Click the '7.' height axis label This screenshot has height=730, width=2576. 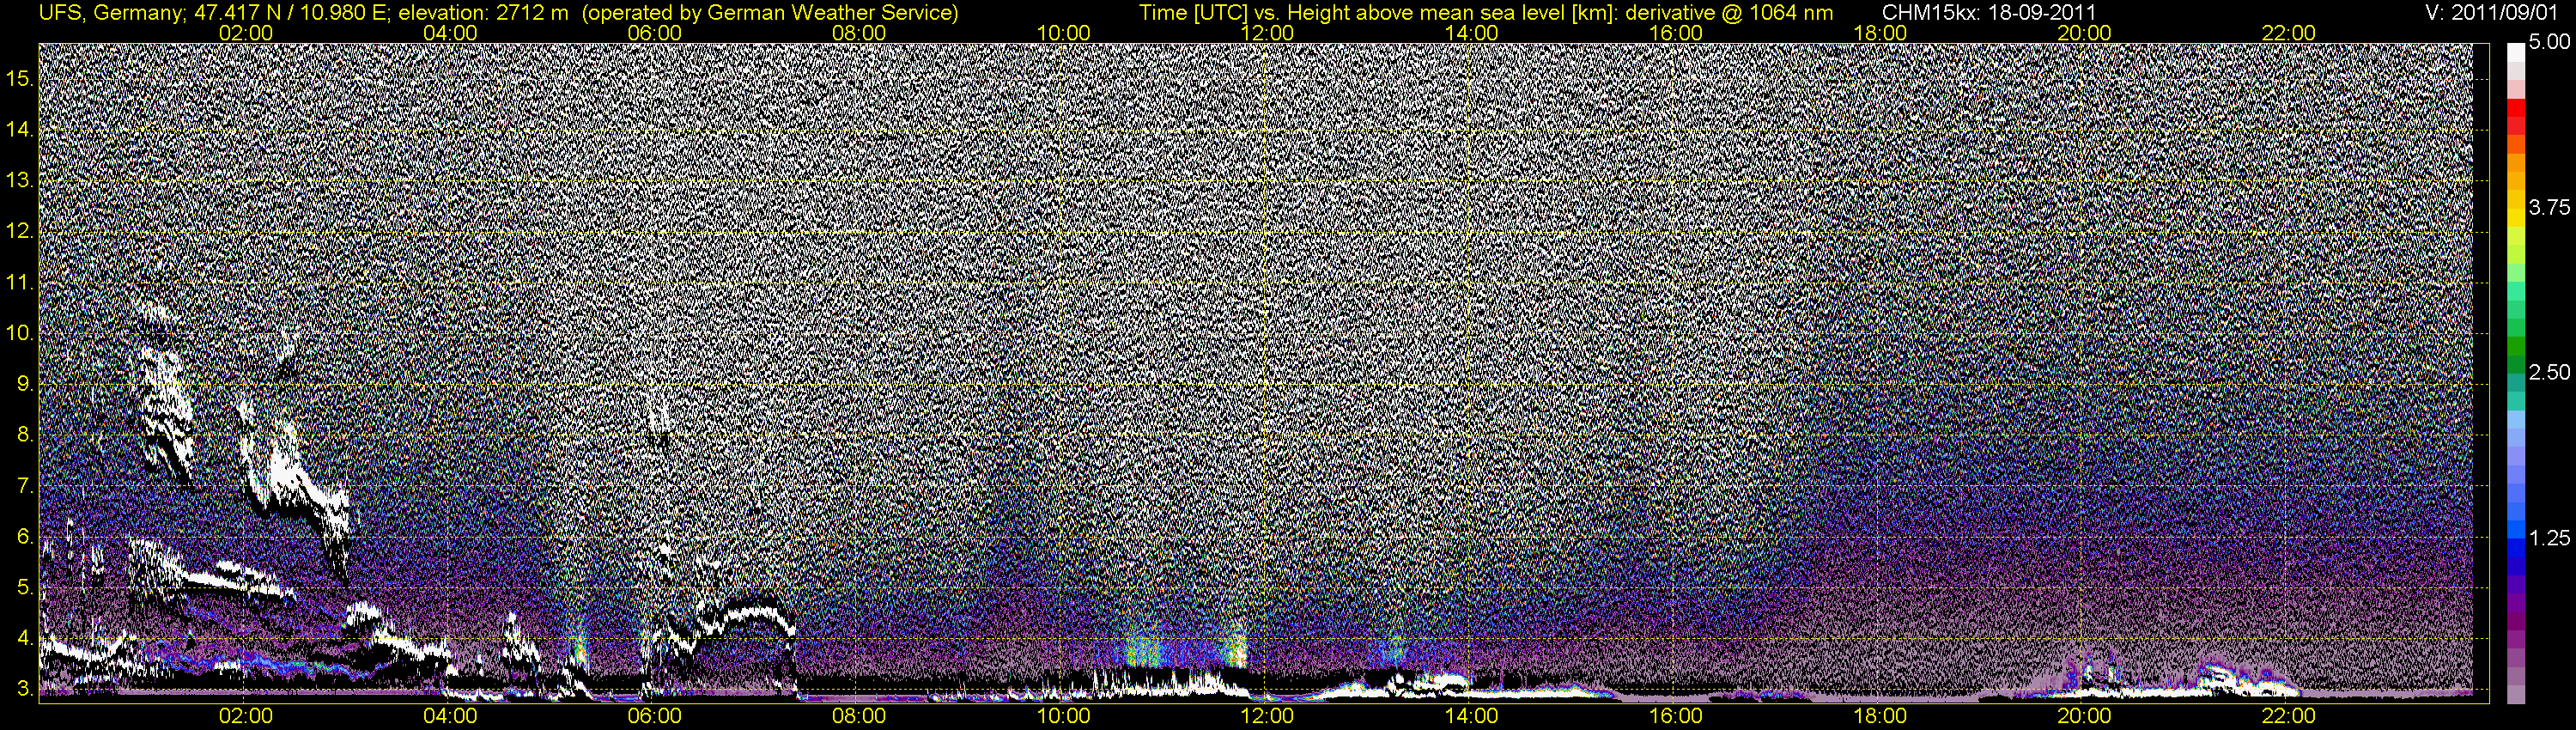coord(26,486)
